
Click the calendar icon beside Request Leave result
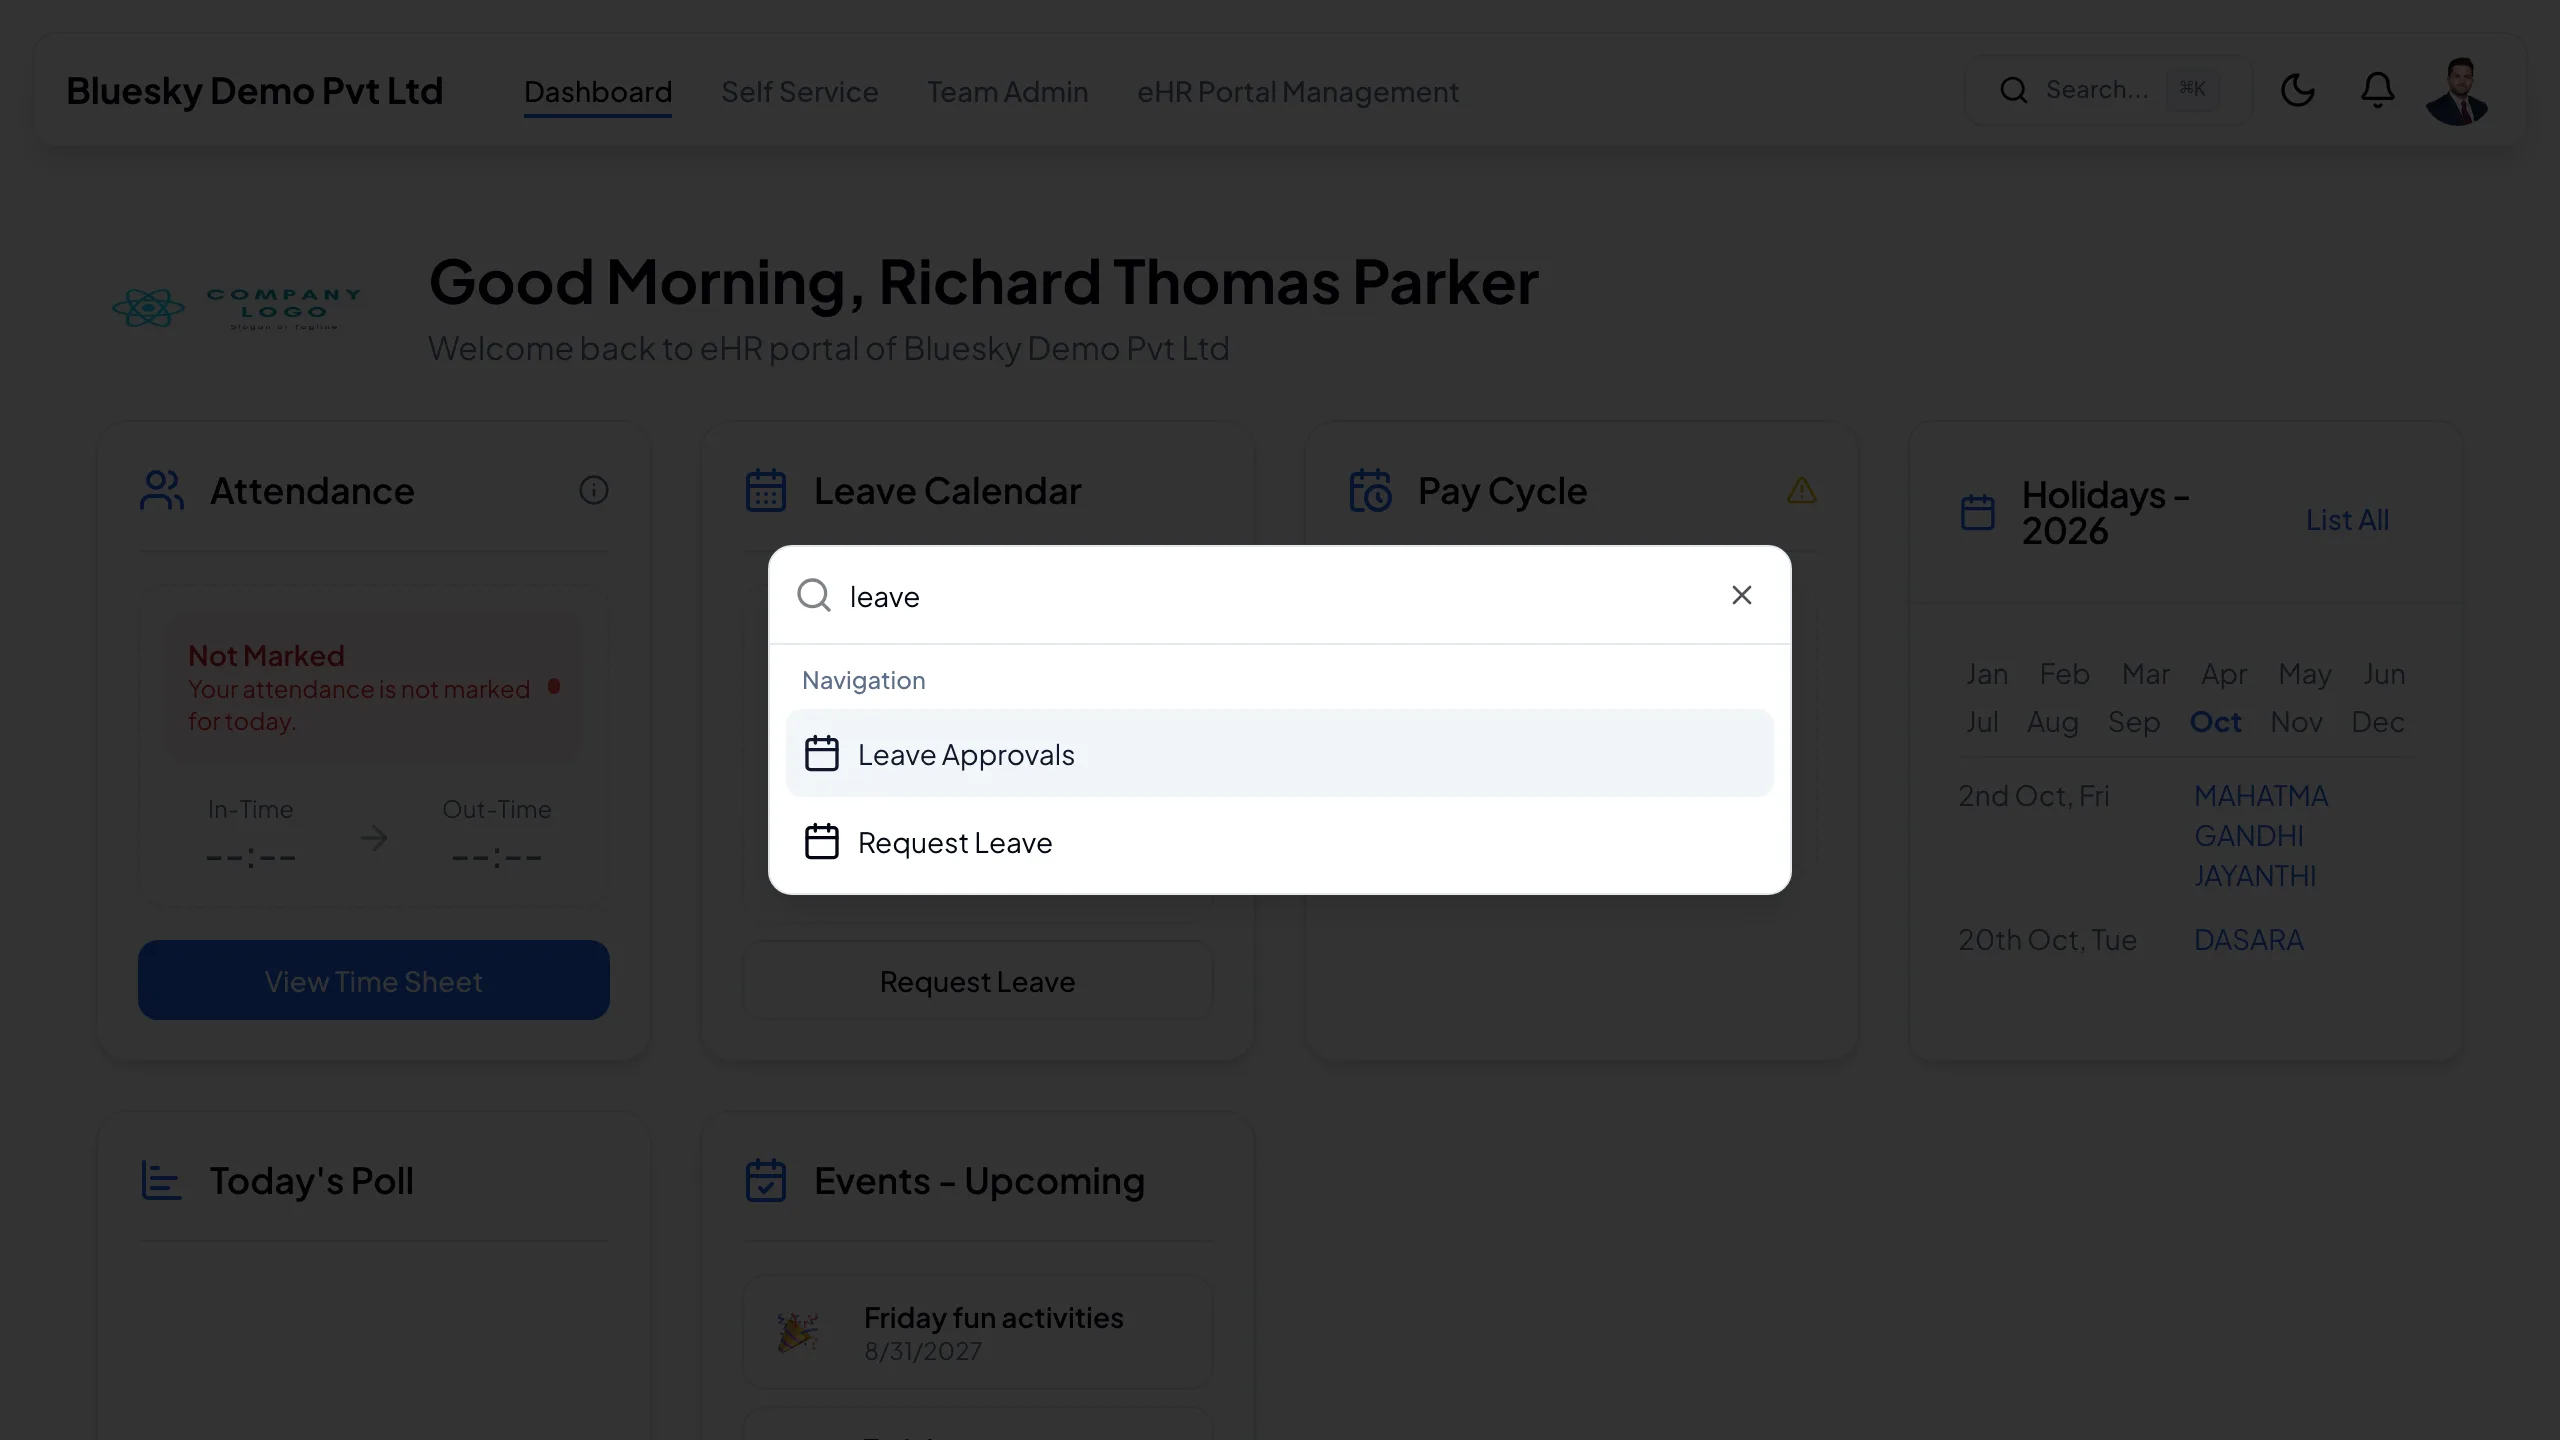click(822, 842)
